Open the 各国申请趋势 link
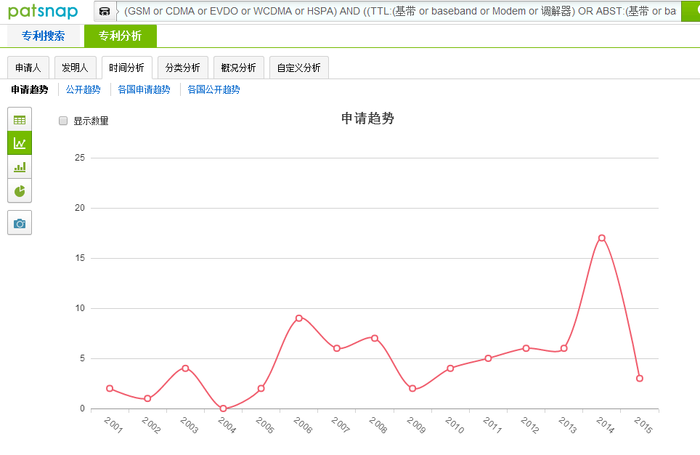The image size is (700, 455). coord(144,90)
